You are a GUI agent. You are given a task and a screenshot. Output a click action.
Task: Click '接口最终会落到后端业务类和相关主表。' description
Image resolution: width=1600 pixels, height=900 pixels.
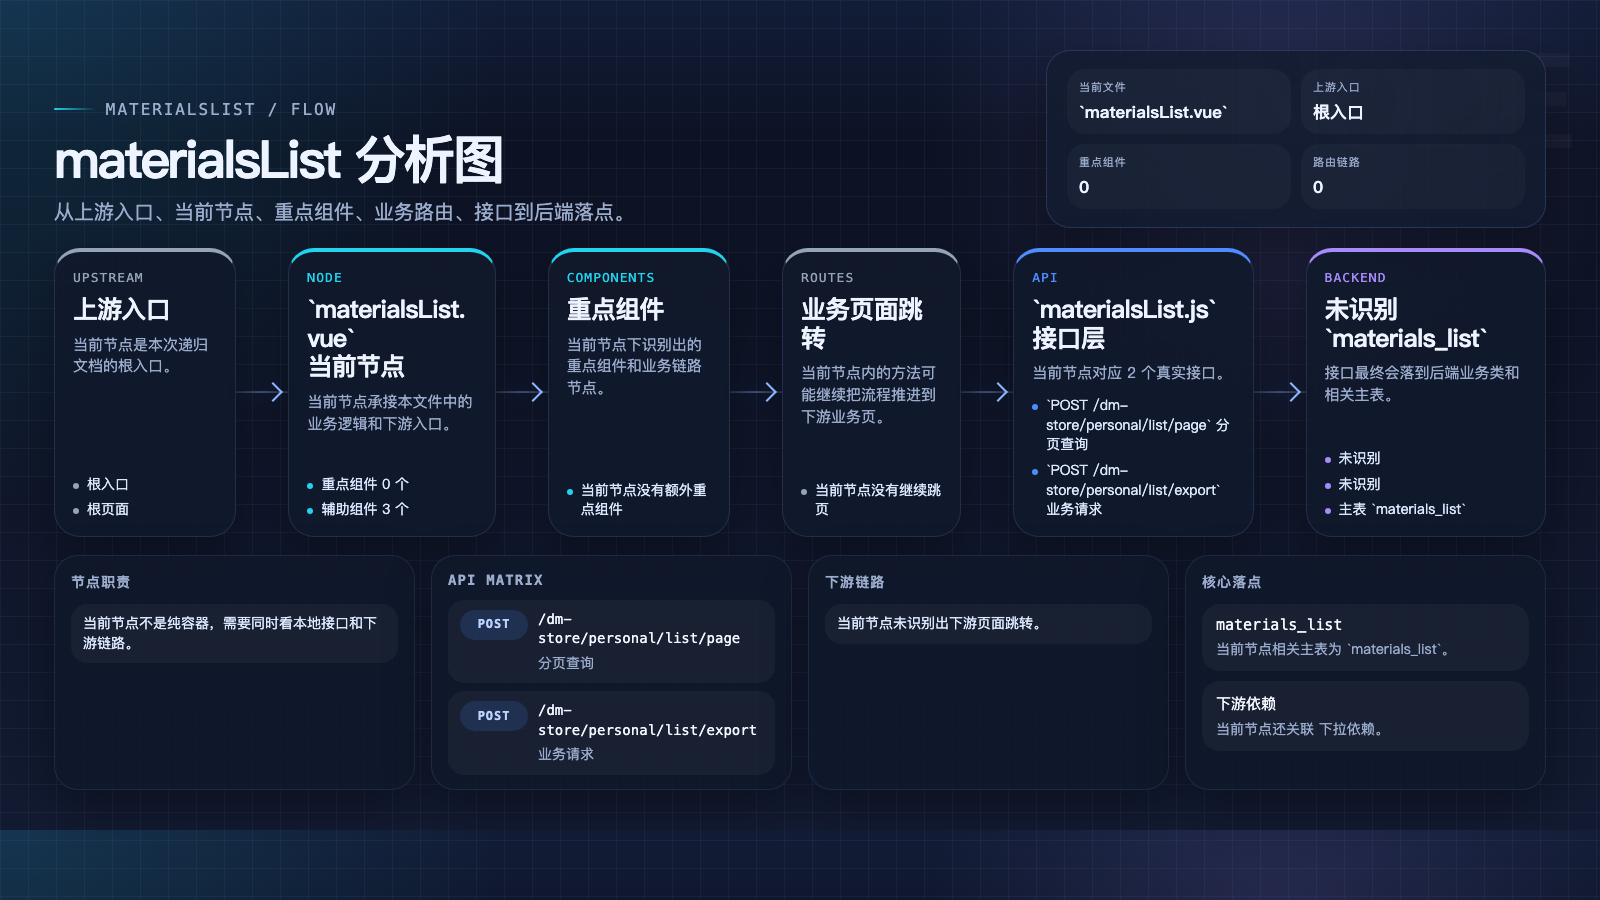tap(1422, 384)
